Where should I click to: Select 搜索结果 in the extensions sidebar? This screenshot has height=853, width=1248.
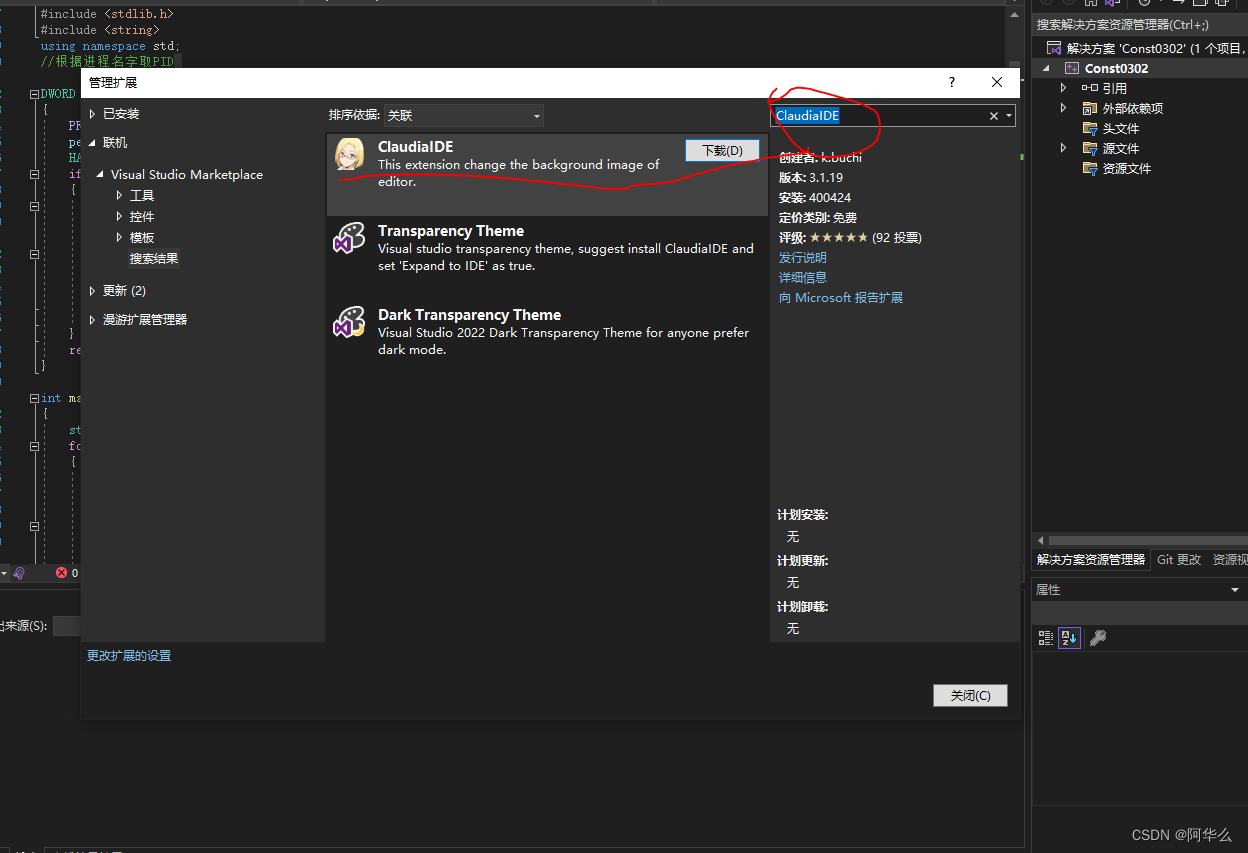(153, 257)
